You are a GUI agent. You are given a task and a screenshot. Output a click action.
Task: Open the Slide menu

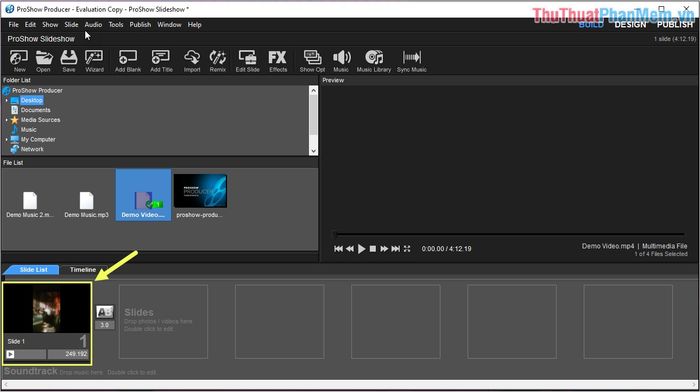pos(71,25)
